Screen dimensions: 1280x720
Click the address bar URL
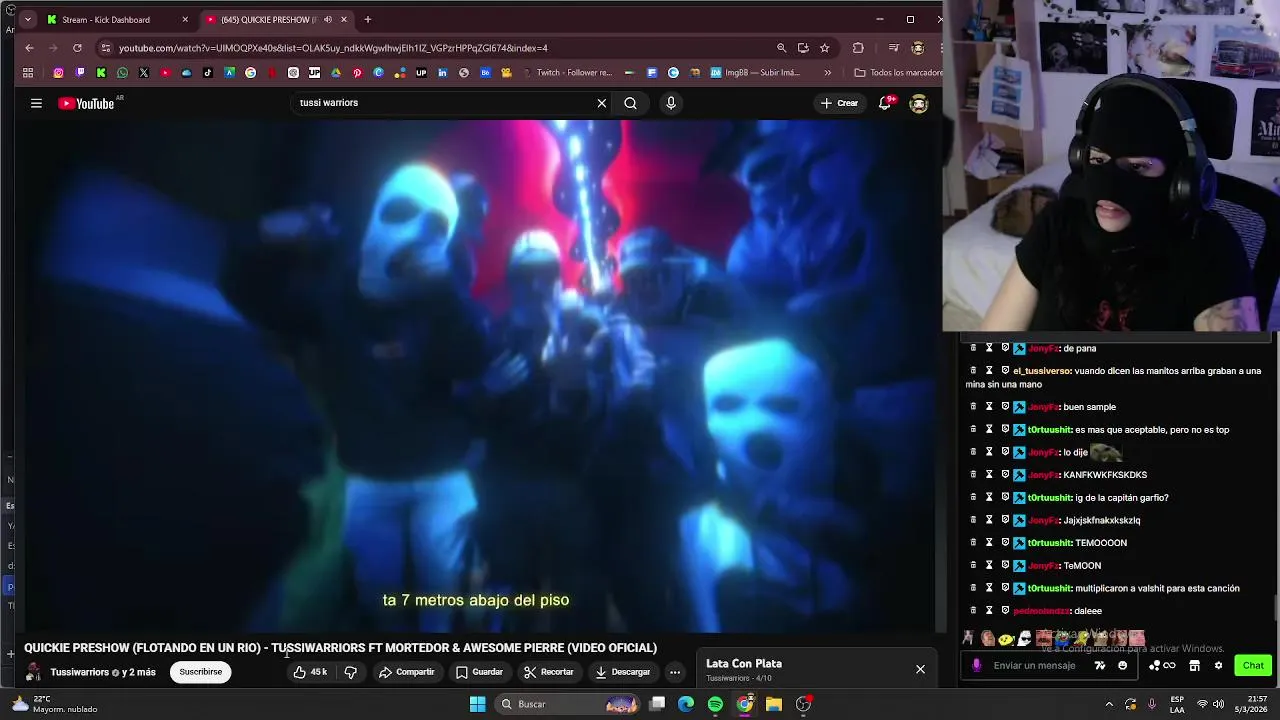(333, 48)
